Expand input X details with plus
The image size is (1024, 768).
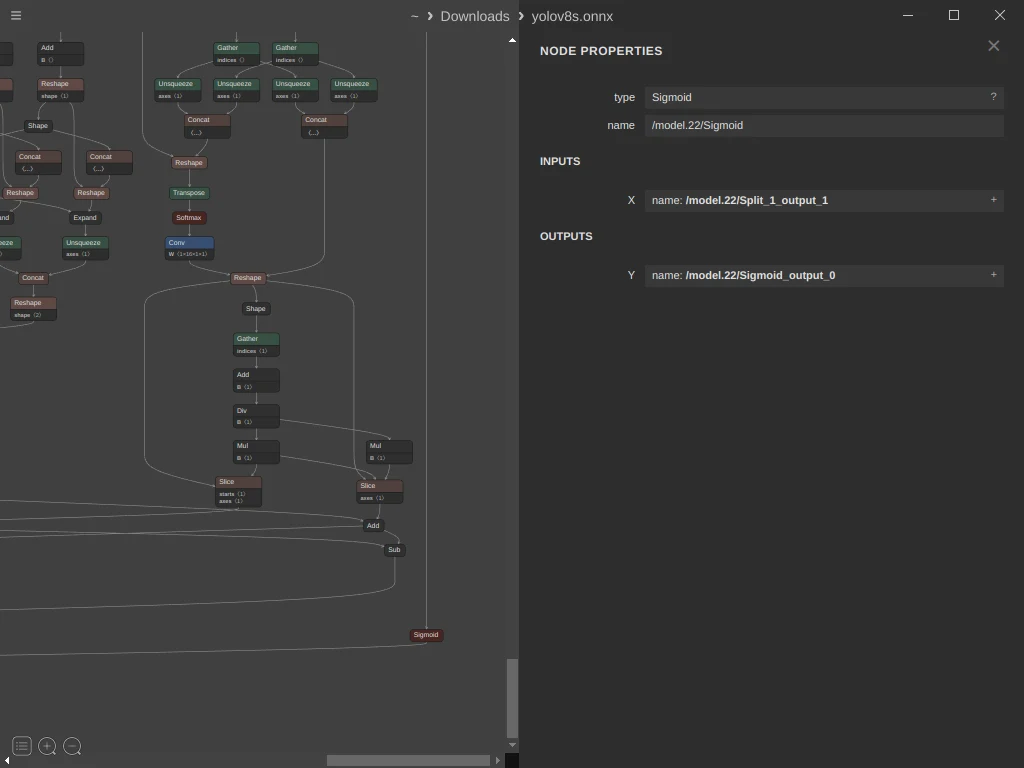click(x=993, y=200)
